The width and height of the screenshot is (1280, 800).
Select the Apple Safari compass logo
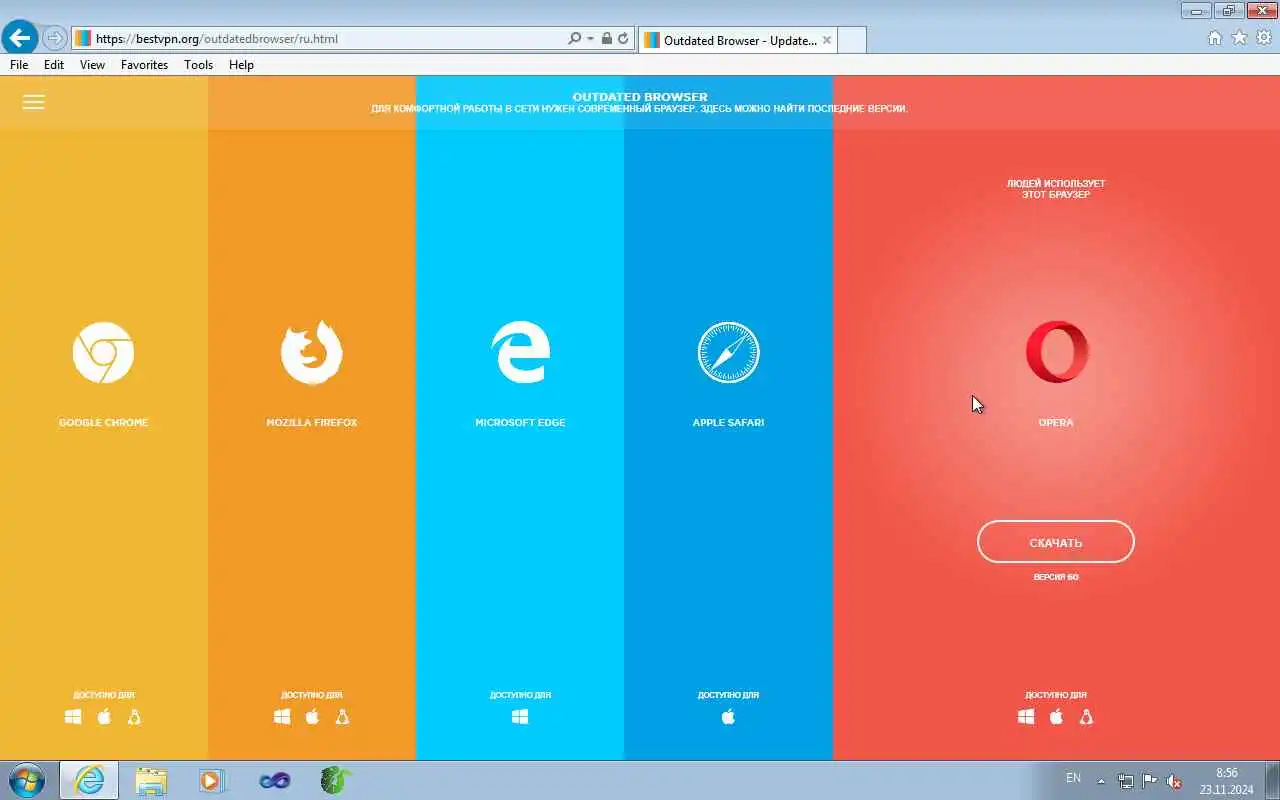tap(728, 352)
